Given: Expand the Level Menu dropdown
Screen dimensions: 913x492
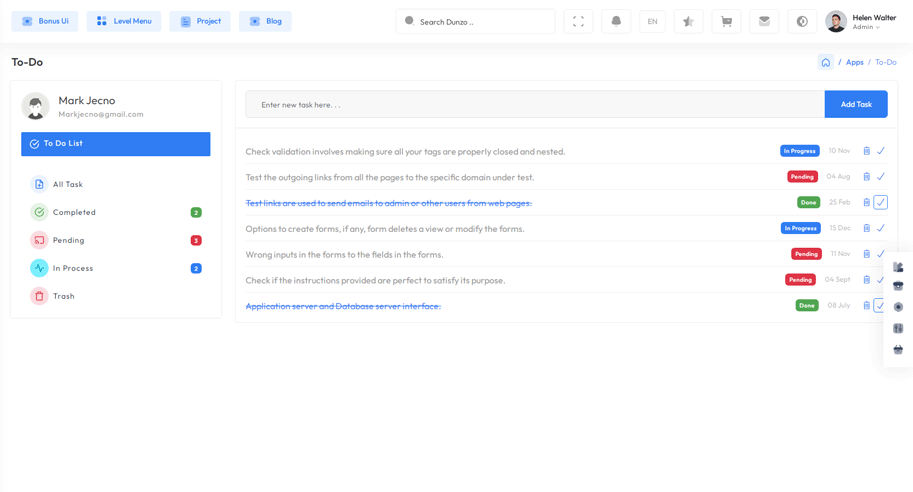Looking at the screenshot, I should click(x=124, y=21).
